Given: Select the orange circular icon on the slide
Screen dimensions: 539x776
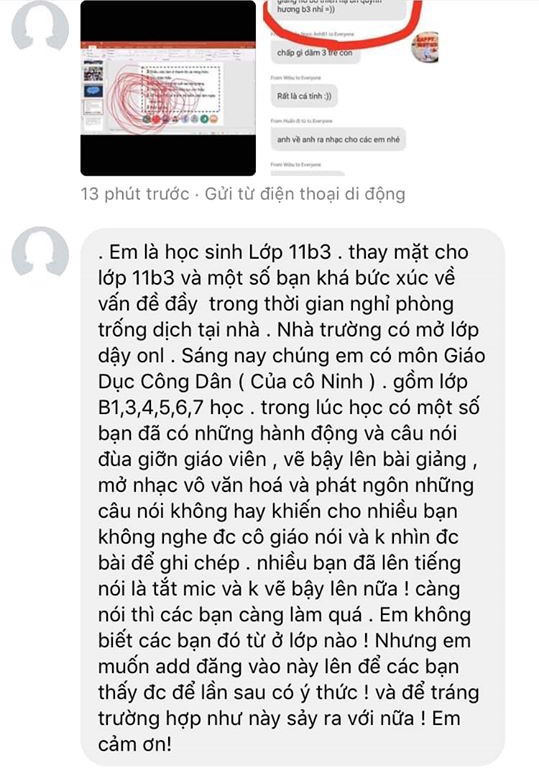Looking at the screenshot, I should click(x=213, y=119).
